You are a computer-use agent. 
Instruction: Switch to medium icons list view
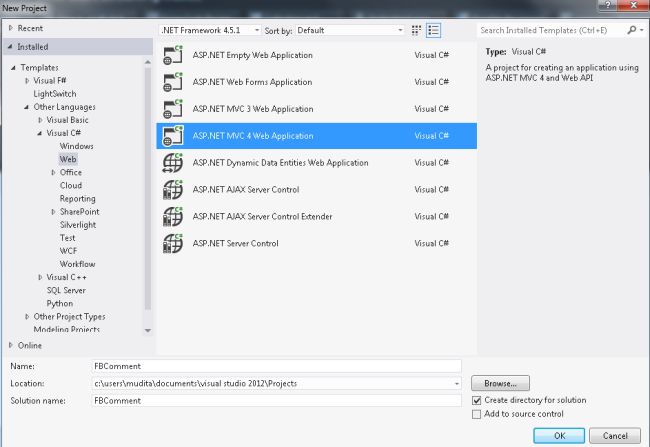(x=433, y=30)
